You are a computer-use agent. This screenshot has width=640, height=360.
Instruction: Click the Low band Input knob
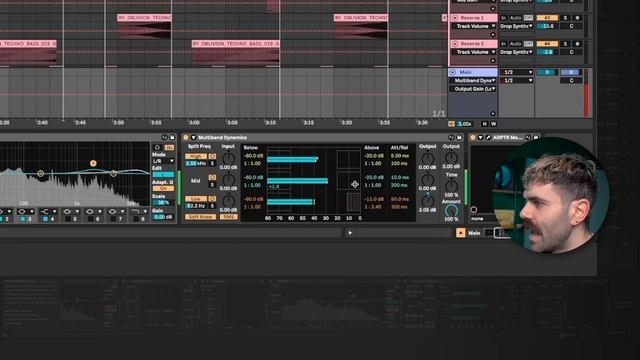click(229, 201)
